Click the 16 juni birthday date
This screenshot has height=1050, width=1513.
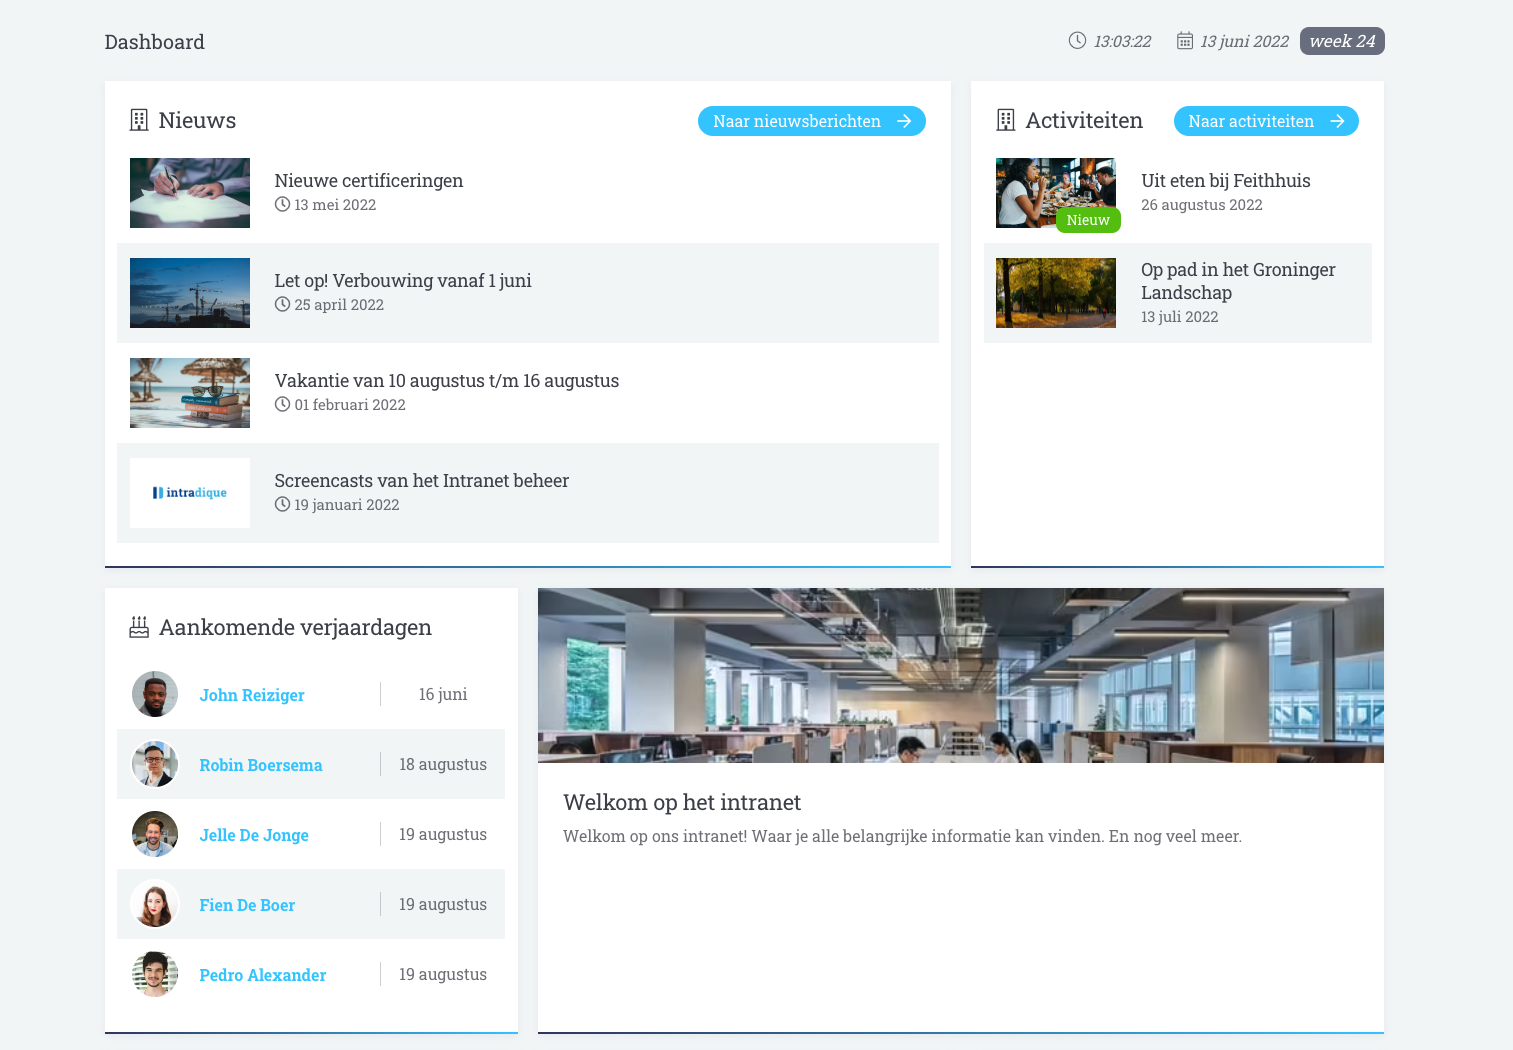click(x=443, y=694)
